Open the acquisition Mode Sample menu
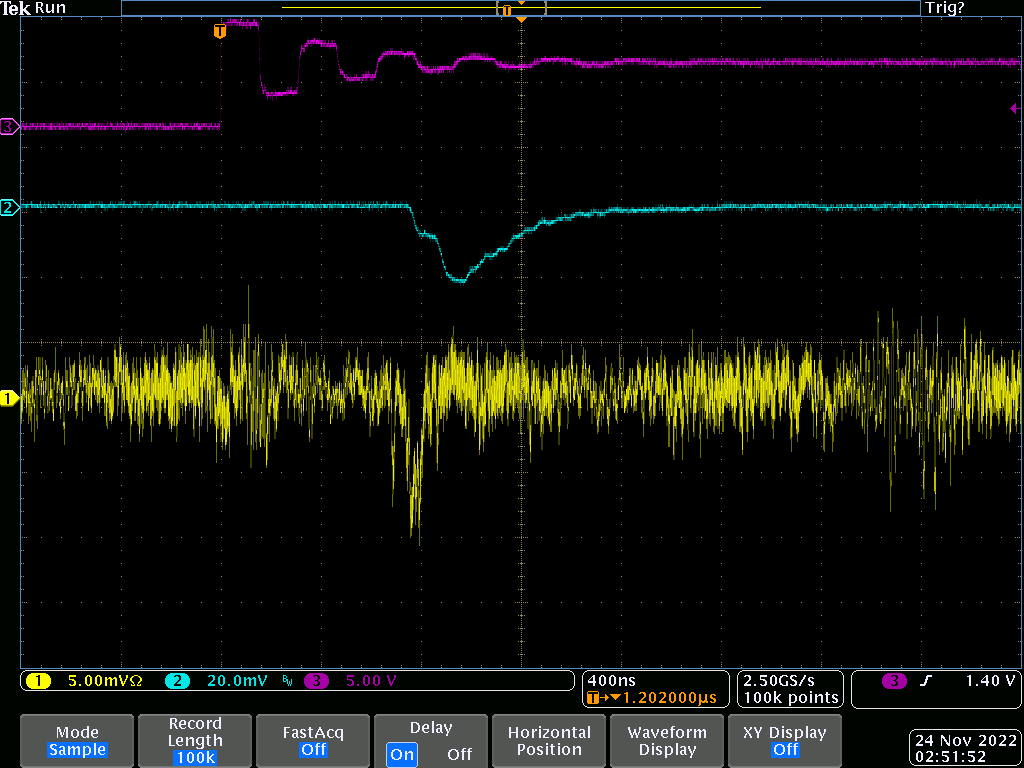 click(x=77, y=741)
